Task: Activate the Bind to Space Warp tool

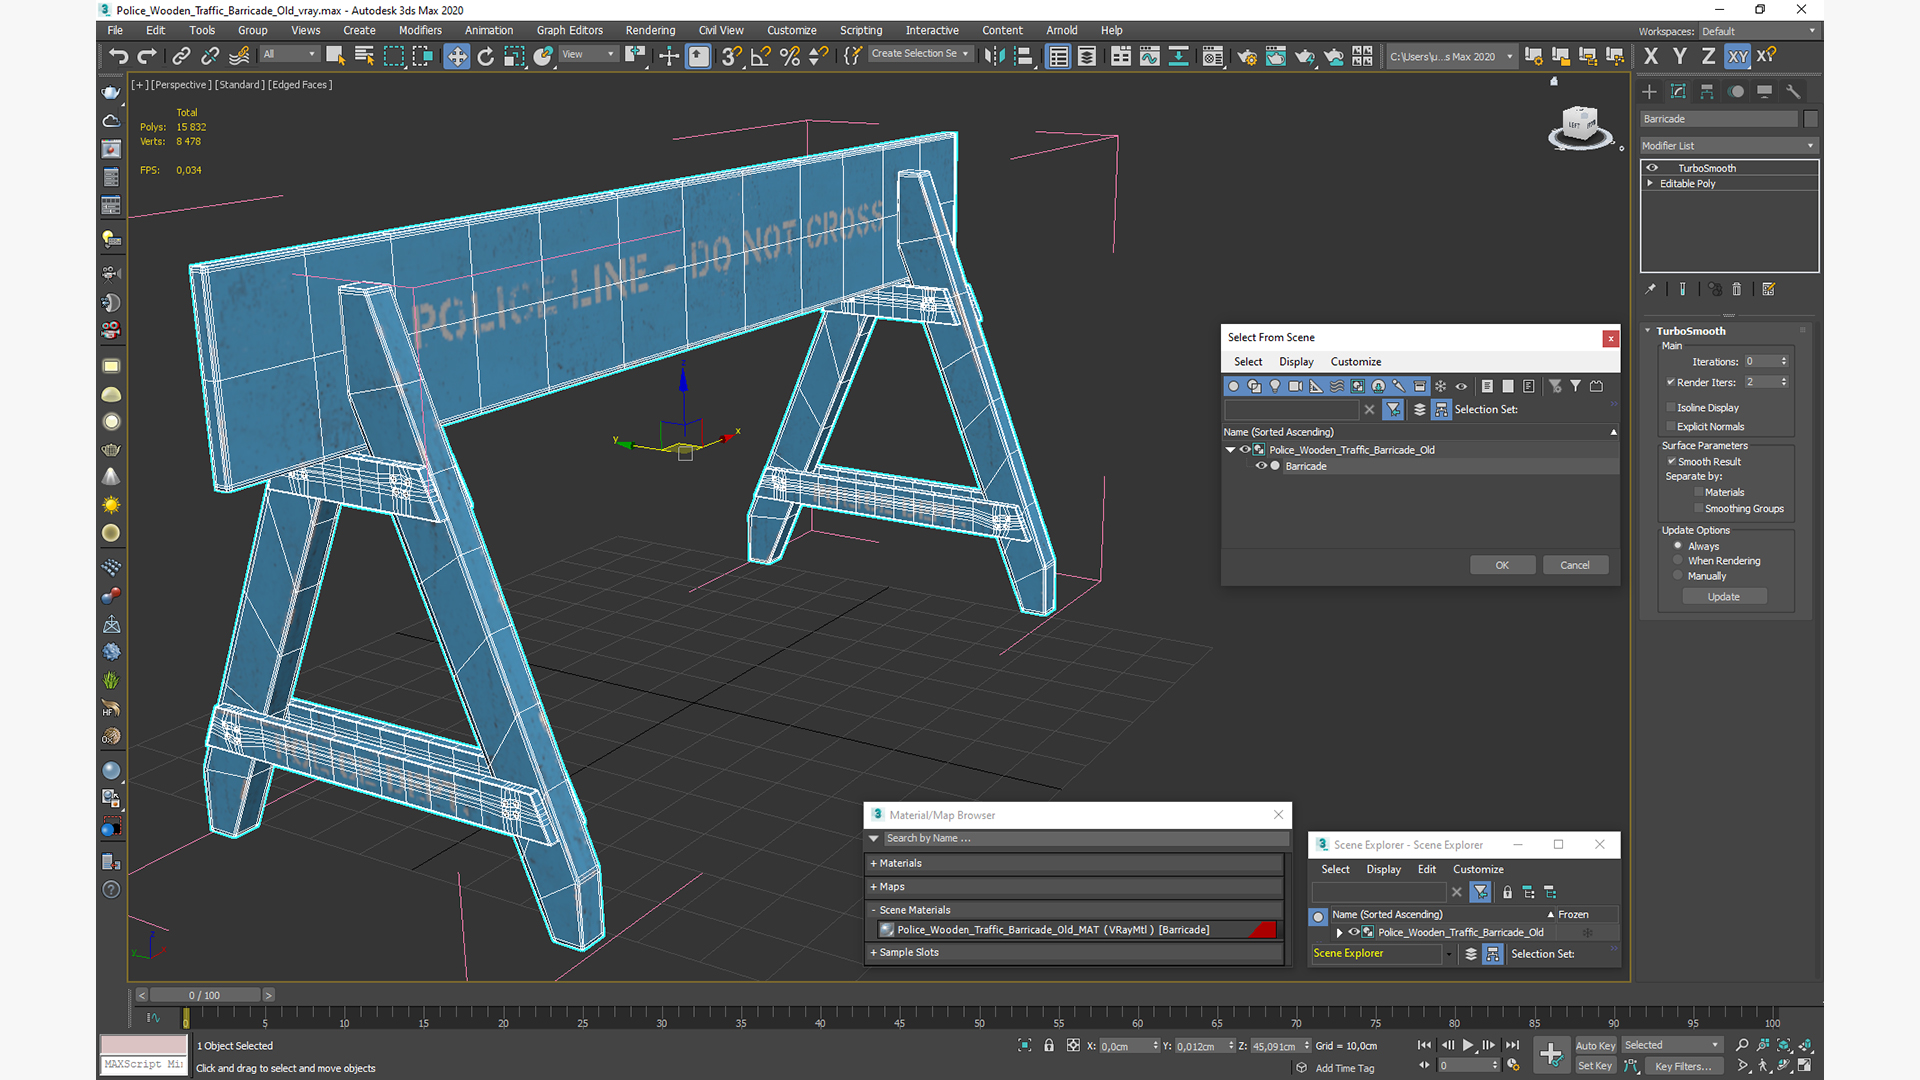Action: [239, 56]
